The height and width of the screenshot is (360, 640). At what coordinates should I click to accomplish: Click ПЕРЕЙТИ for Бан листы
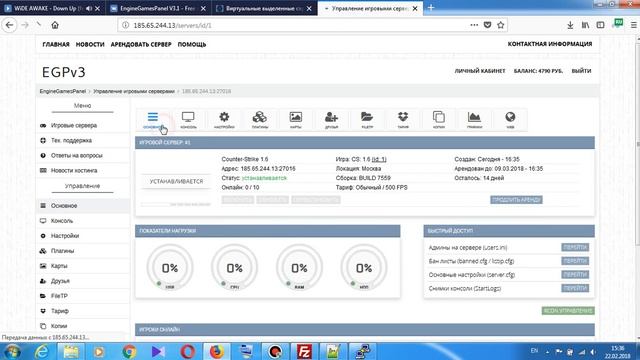(x=575, y=261)
